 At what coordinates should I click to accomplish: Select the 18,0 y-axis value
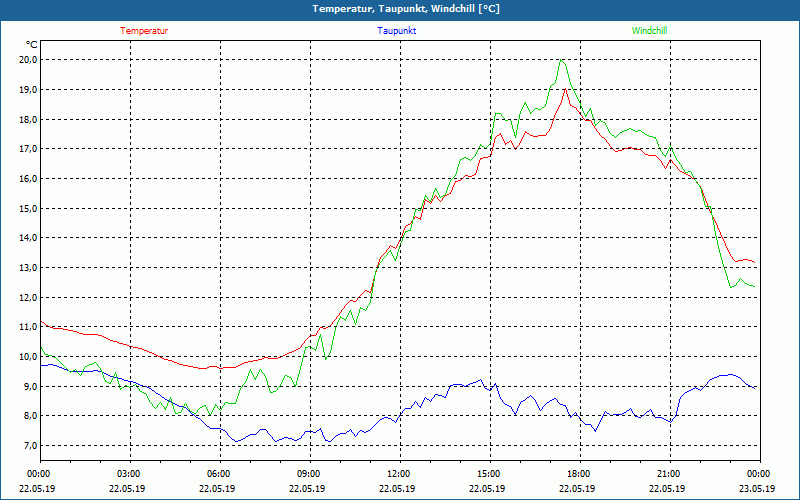click(x=29, y=119)
